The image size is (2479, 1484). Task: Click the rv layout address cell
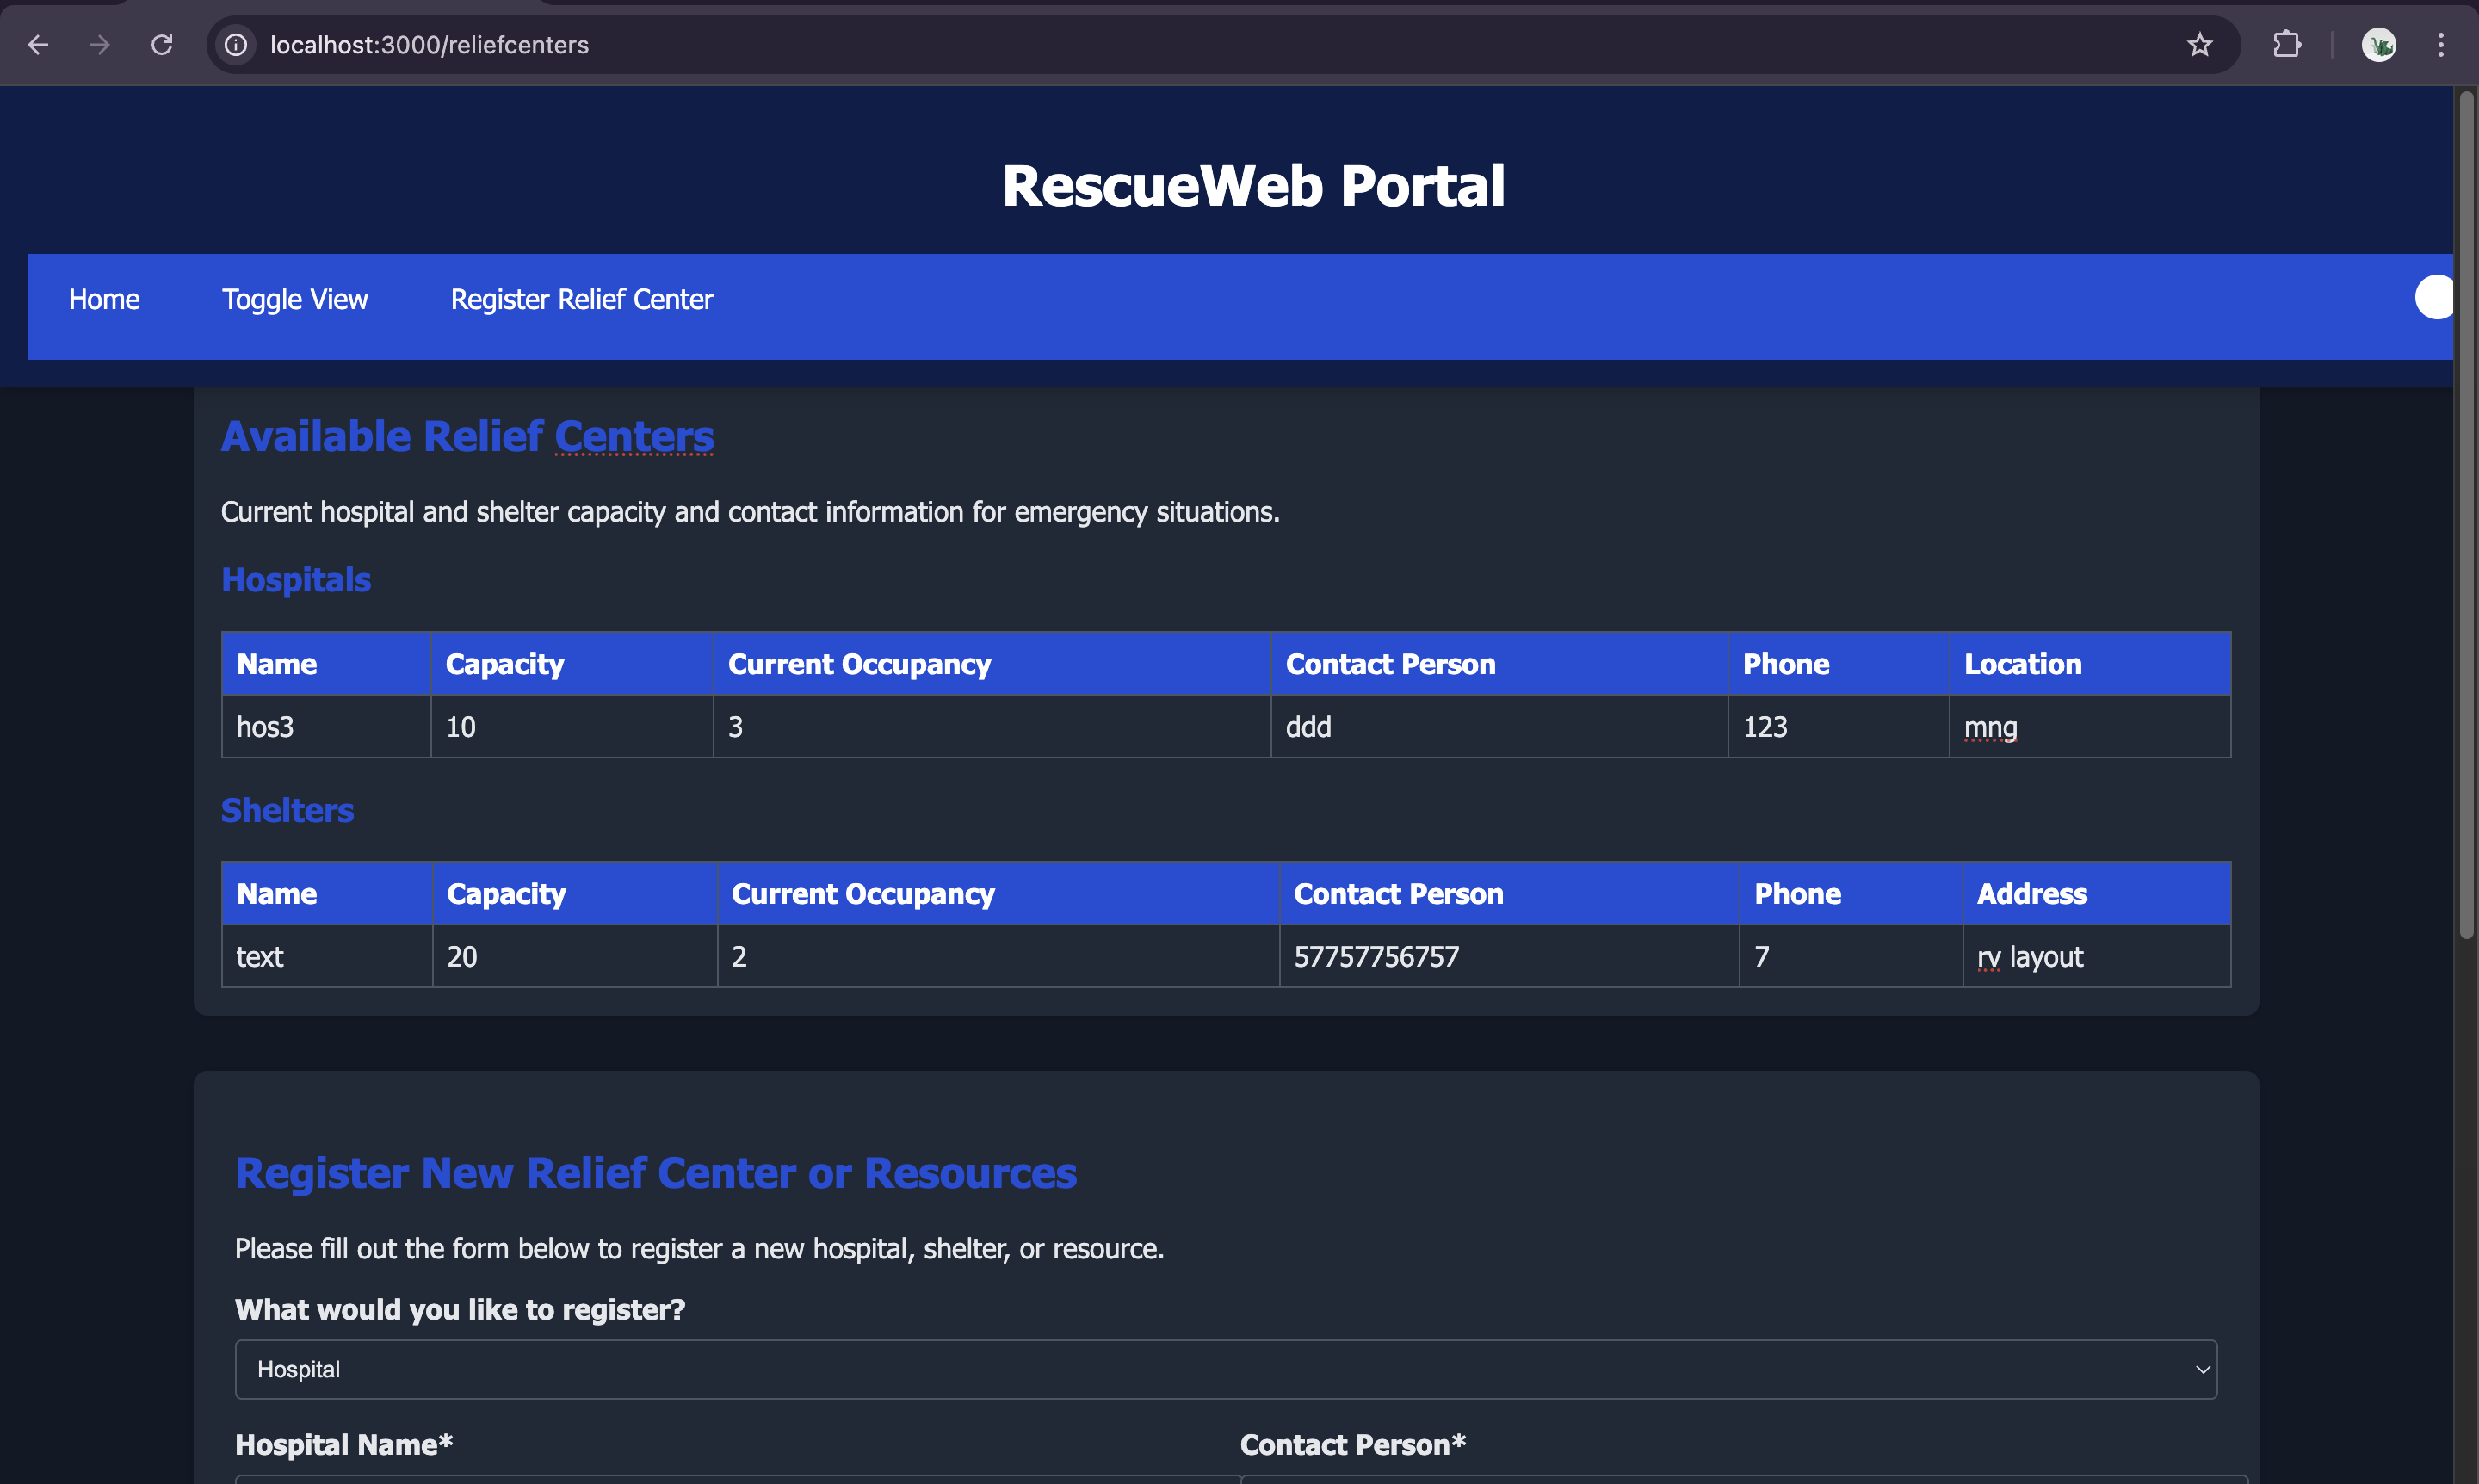coord(2030,957)
